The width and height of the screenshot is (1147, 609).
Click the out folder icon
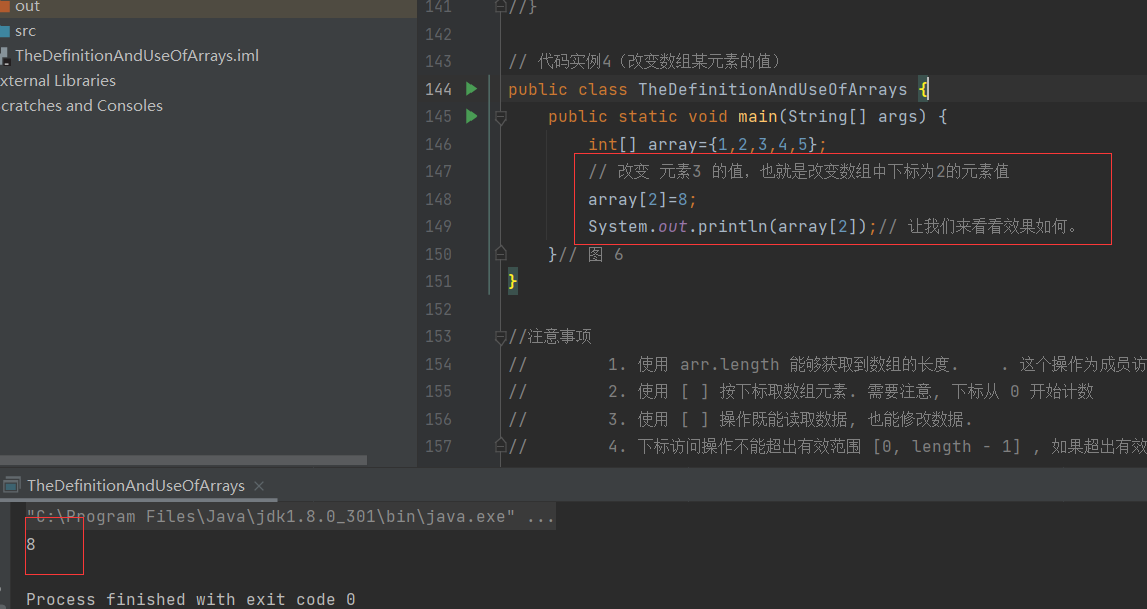[4, 7]
